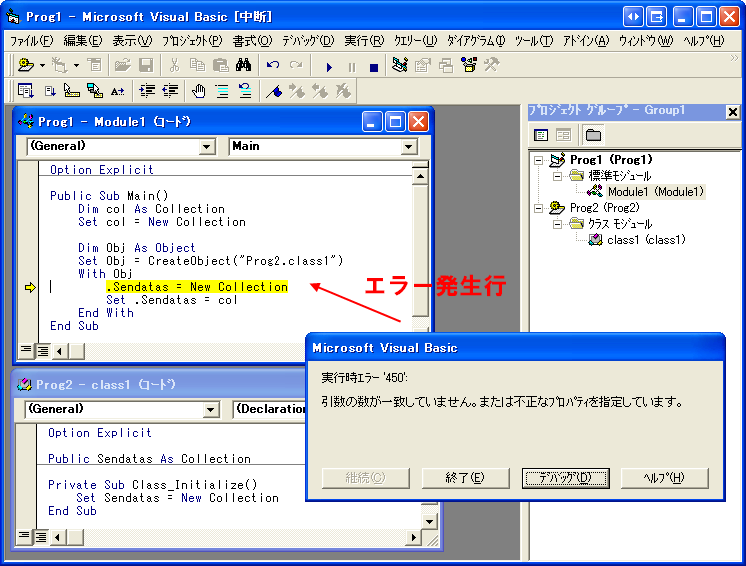Toggle breakpoint with the hand icon

(x=198, y=90)
